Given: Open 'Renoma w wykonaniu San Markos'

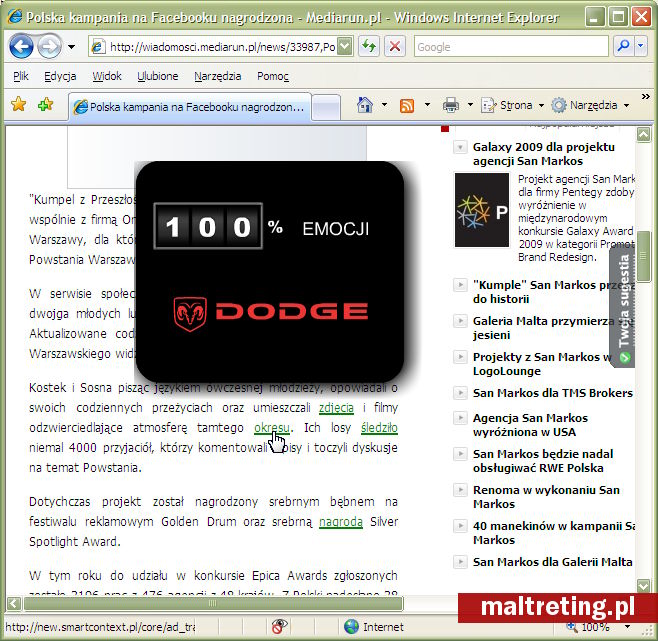Looking at the screenshot, I should point(546,497).
